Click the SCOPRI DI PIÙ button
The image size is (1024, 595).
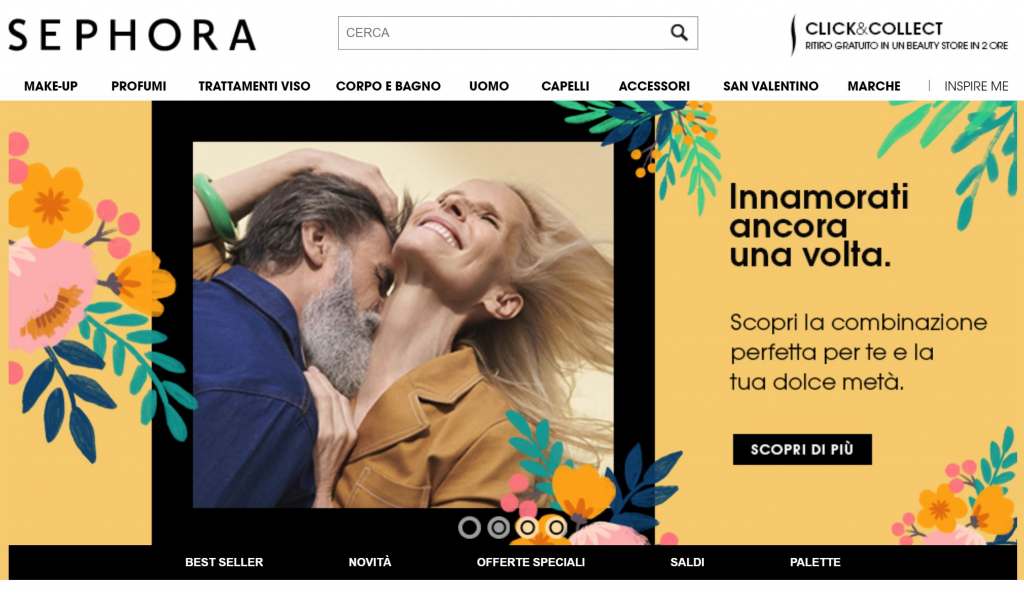coord(802,449)
